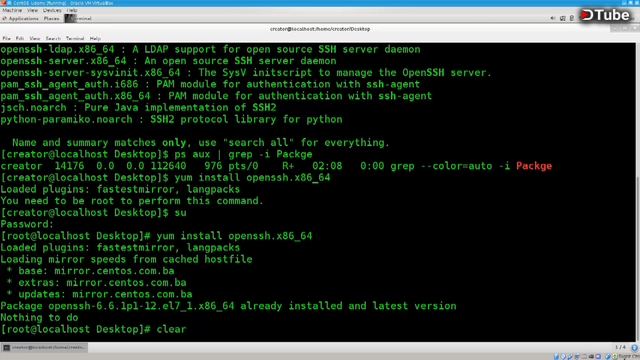Click the root prompt 'yum install openssh.x86_64' command
640x360 pixels.
point(234,236)
